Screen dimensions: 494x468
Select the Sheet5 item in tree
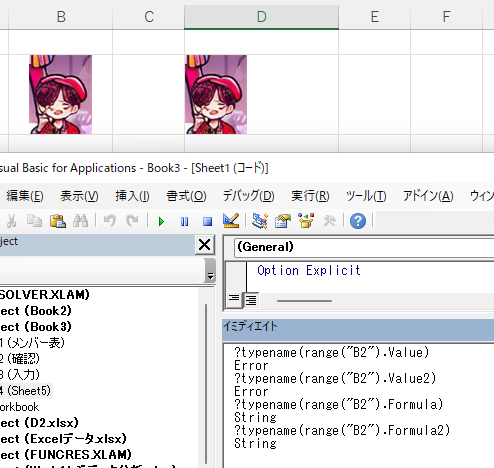click(26, 391)
